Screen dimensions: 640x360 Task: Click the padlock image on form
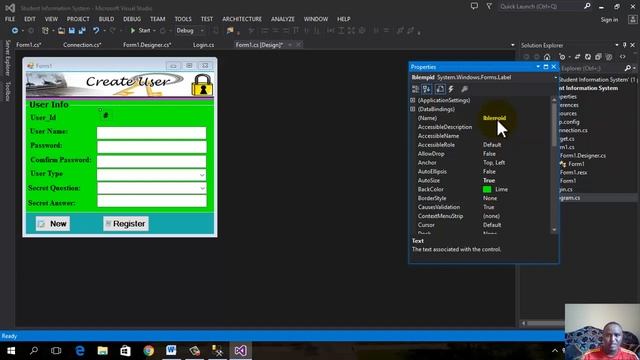coord(202,84)
